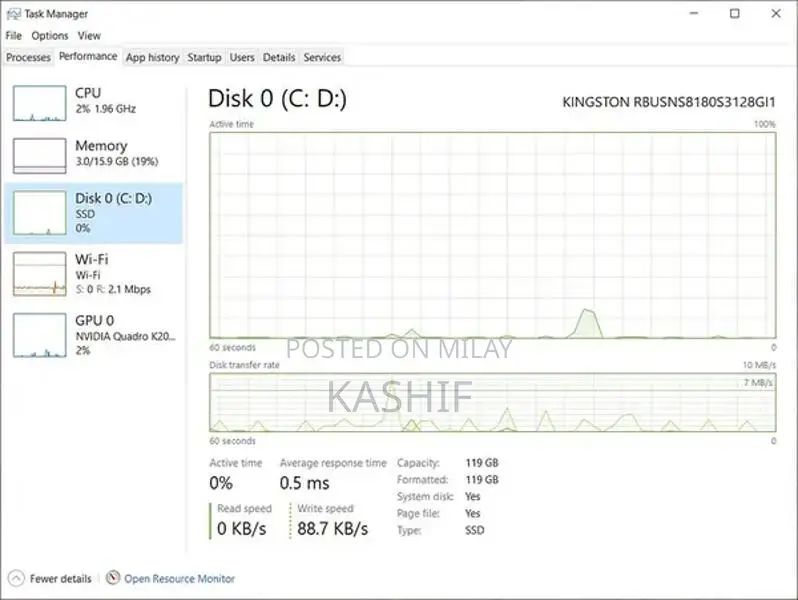798x600 pixels.
Task: Go to the Startup tab
Action: pos(204,58)
